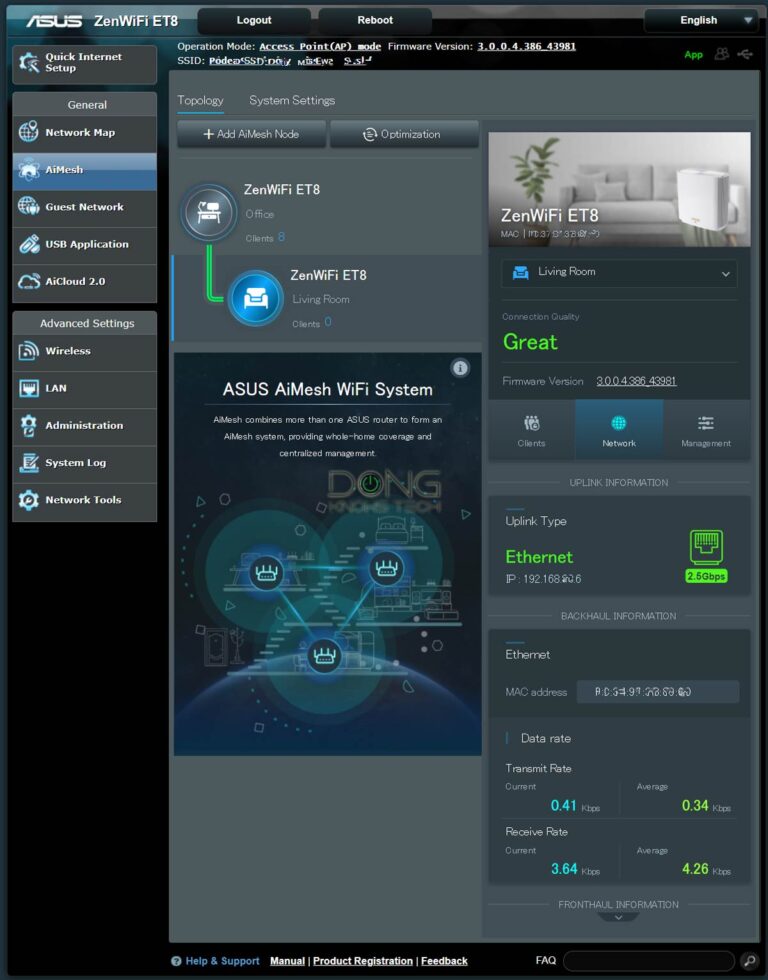Run the Optimization button
The width and height of the screenshot is (768, 980).
404,134
